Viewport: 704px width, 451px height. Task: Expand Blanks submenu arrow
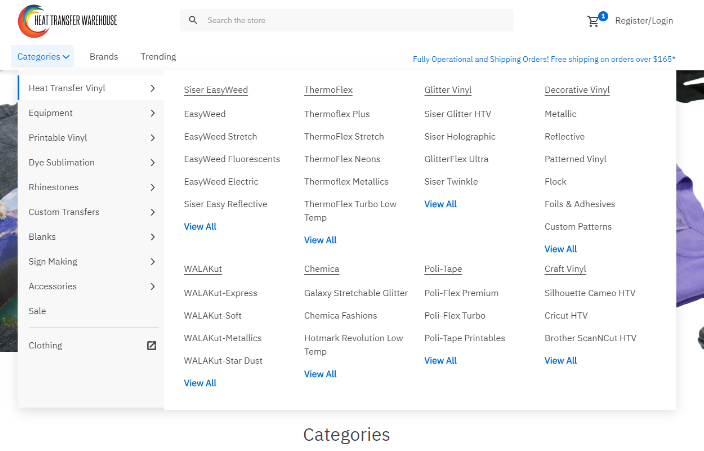[153, 237]
